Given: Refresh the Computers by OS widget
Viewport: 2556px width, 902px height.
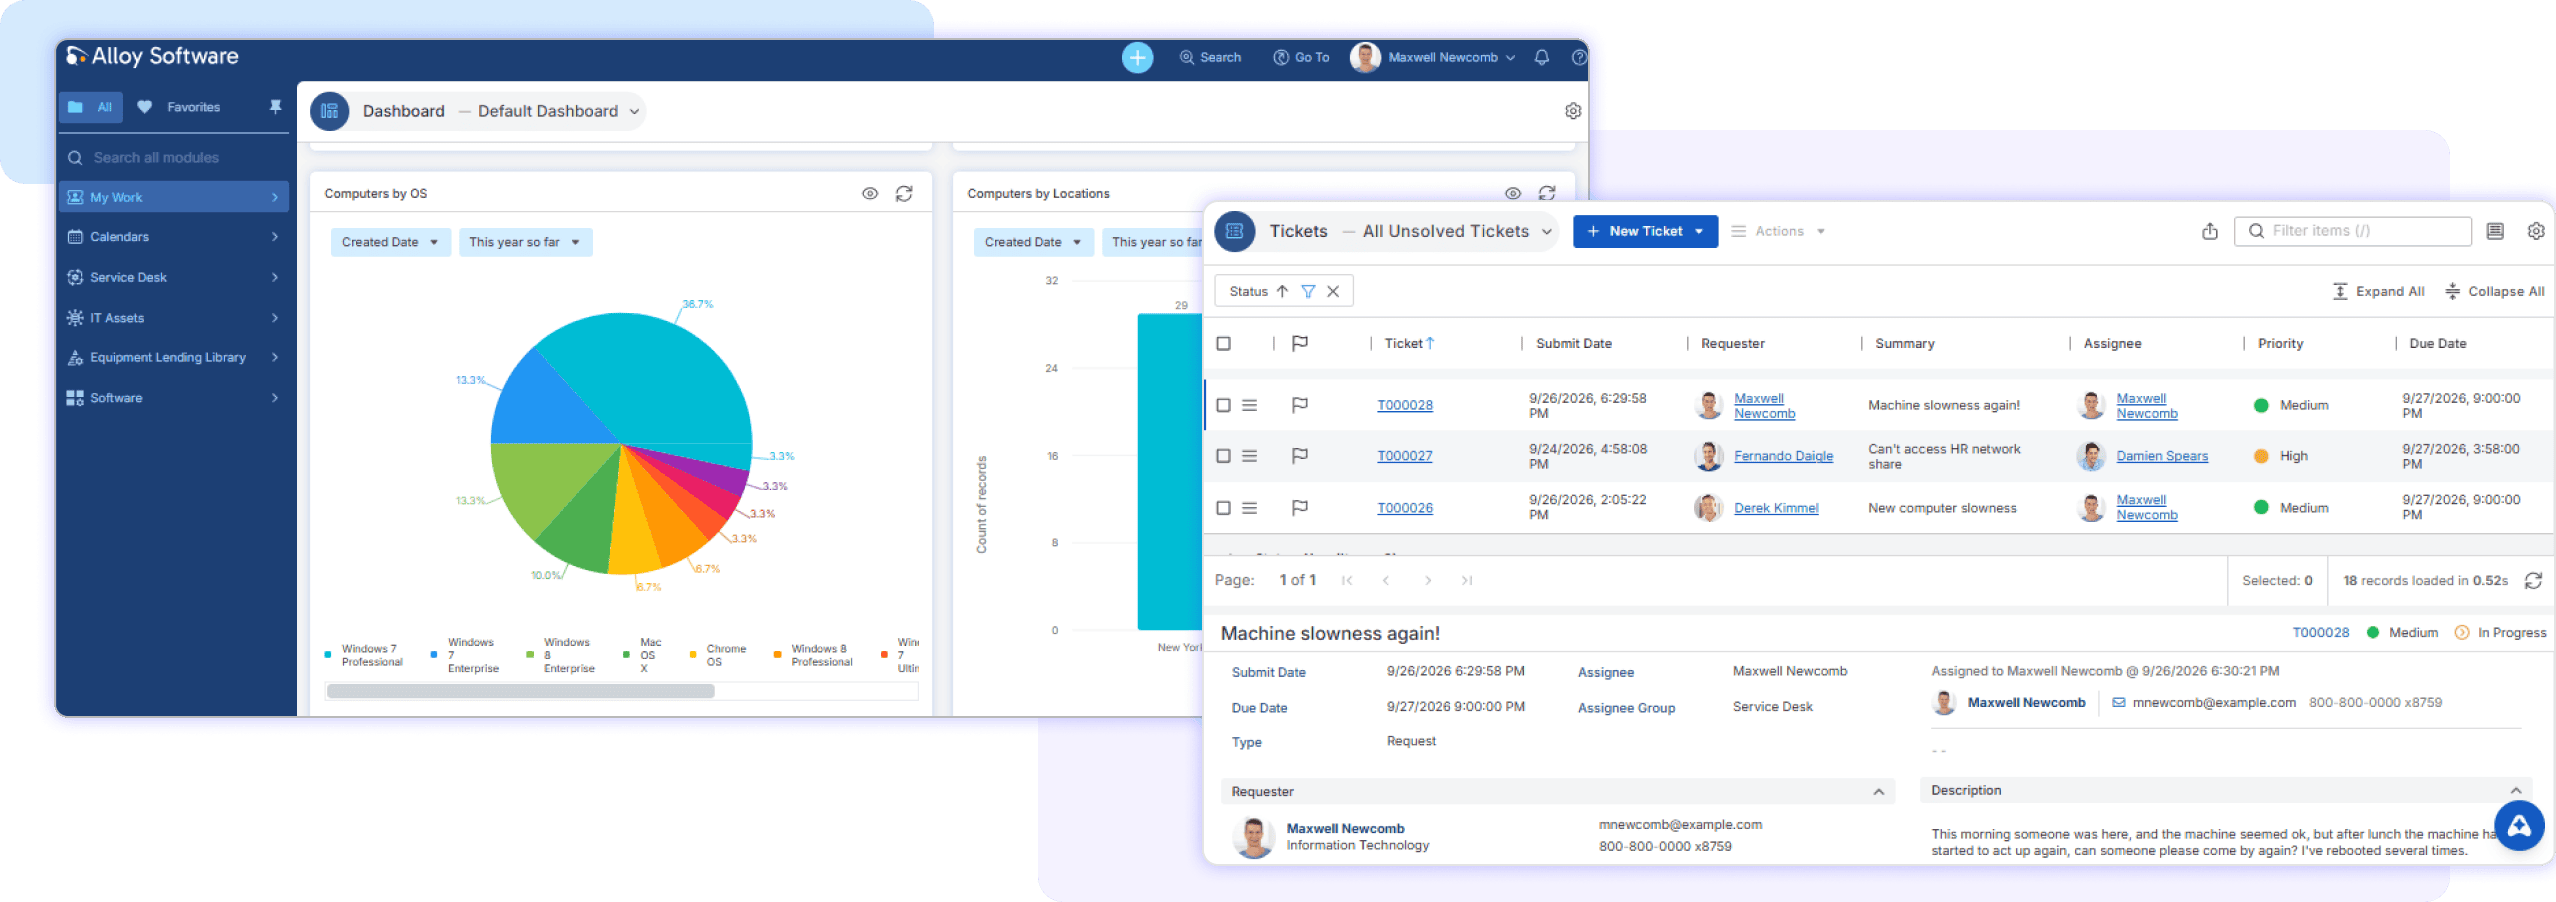Looking at the screenshot, I should click(x=904, y=194).
